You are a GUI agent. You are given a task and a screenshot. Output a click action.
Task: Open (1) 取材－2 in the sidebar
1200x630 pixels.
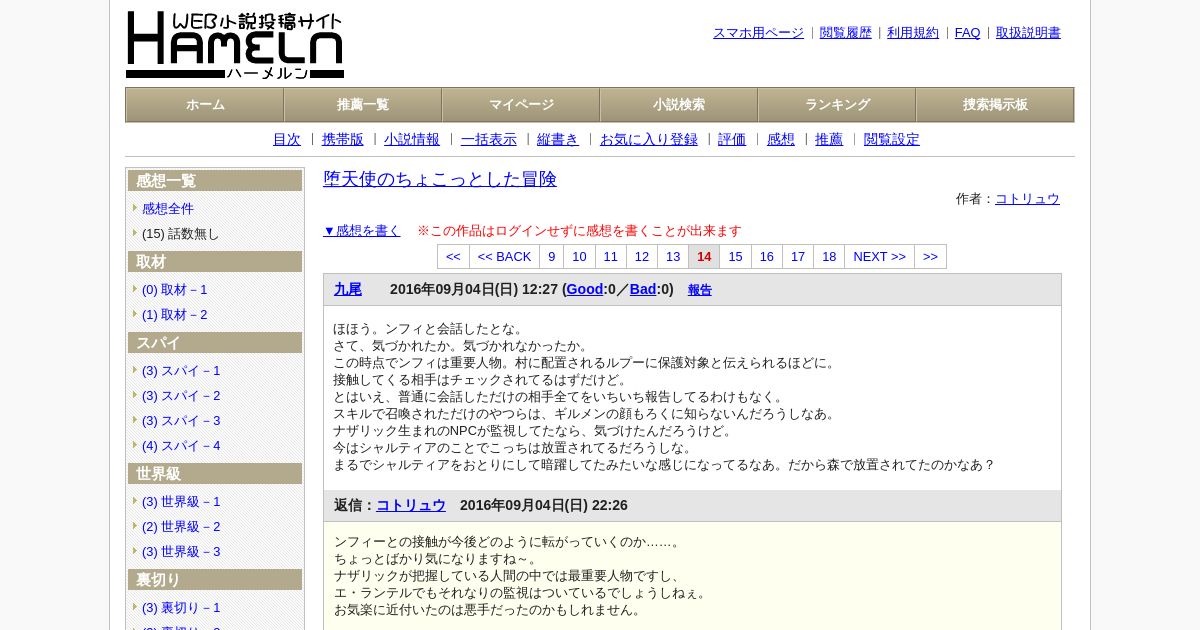point(175,315)
